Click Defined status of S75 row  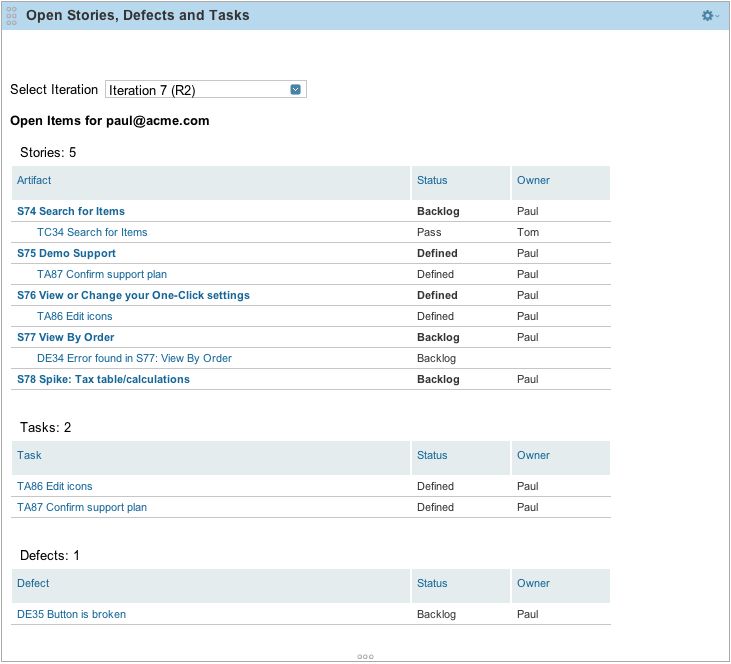pyautogui.click(x=437, y=253)
